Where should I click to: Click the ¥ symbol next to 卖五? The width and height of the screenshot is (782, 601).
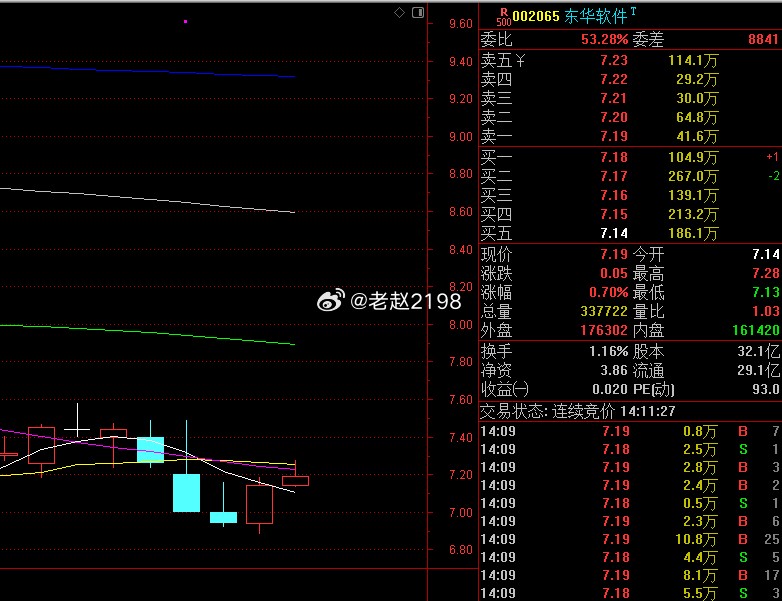pos(520,61)
